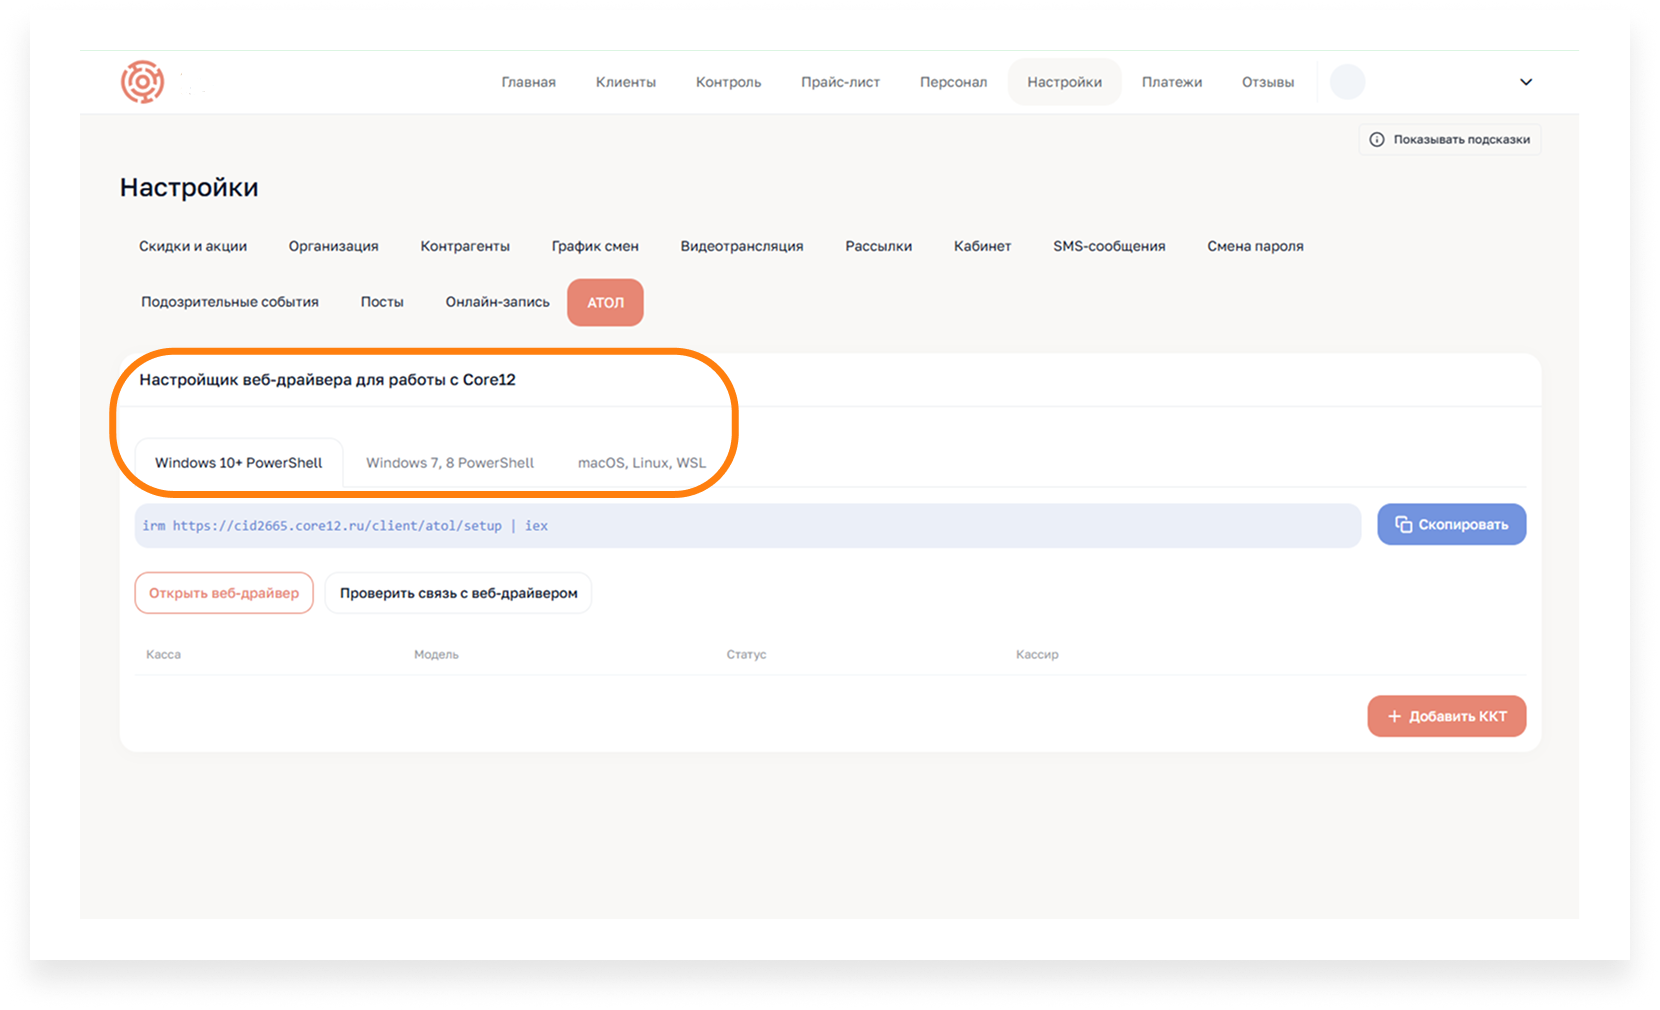
Task: Click the Core12 logo icon
Action: [143, 82]
